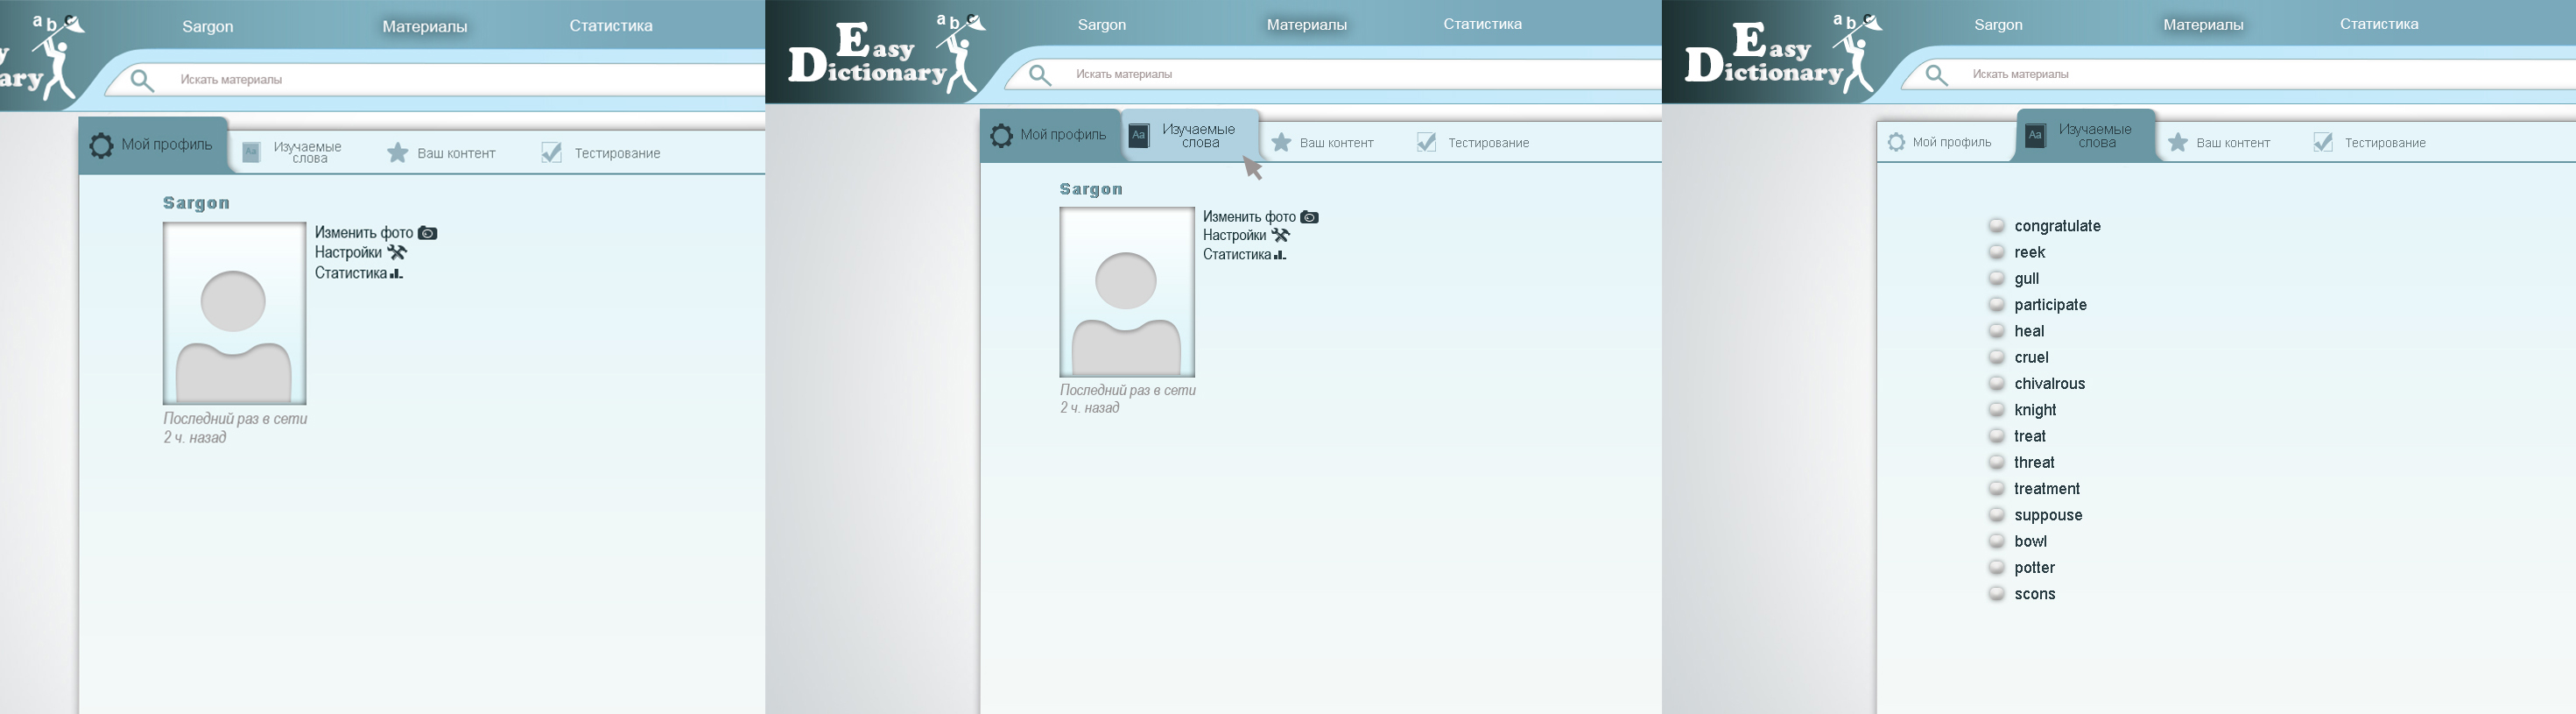Open the word treatment in the list
Image resolution: width=2576 pixels, height=714 pixels.
pyautogui.click(x=2047, y=488)
